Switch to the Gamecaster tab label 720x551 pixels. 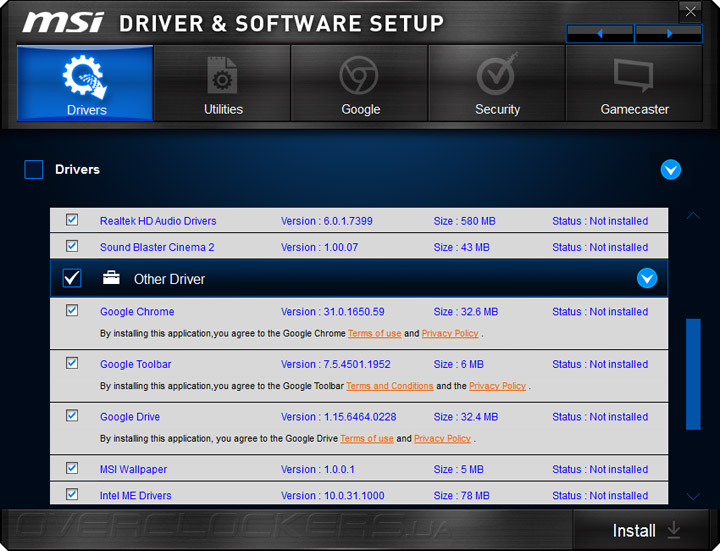tap(634, 109)
